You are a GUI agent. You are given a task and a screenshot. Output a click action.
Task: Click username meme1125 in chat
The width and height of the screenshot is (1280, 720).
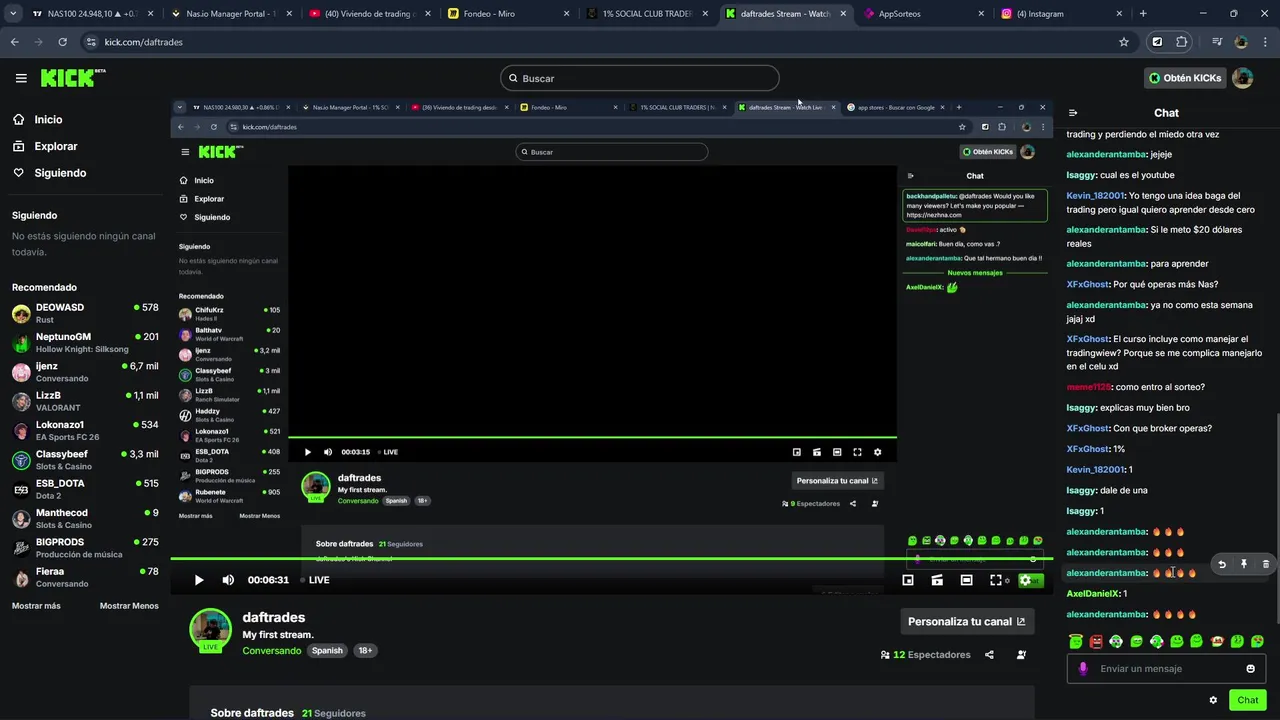coord(1088,387)
